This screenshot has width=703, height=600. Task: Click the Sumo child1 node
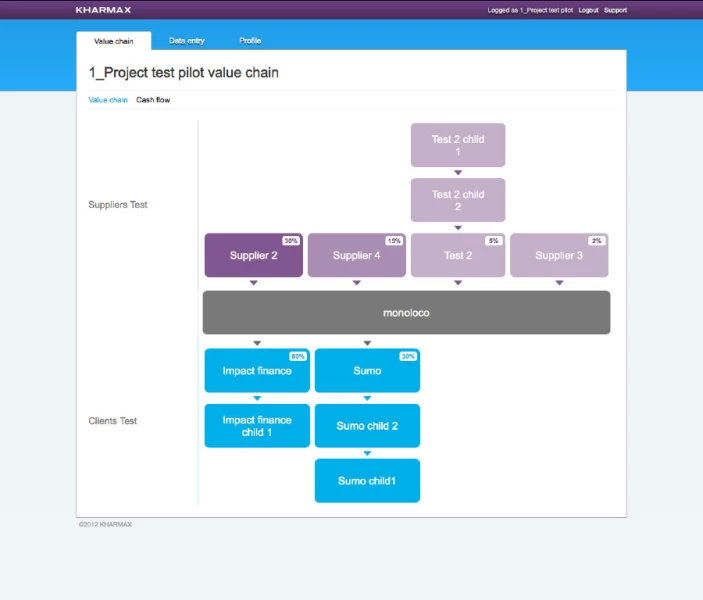click(367, 481)
